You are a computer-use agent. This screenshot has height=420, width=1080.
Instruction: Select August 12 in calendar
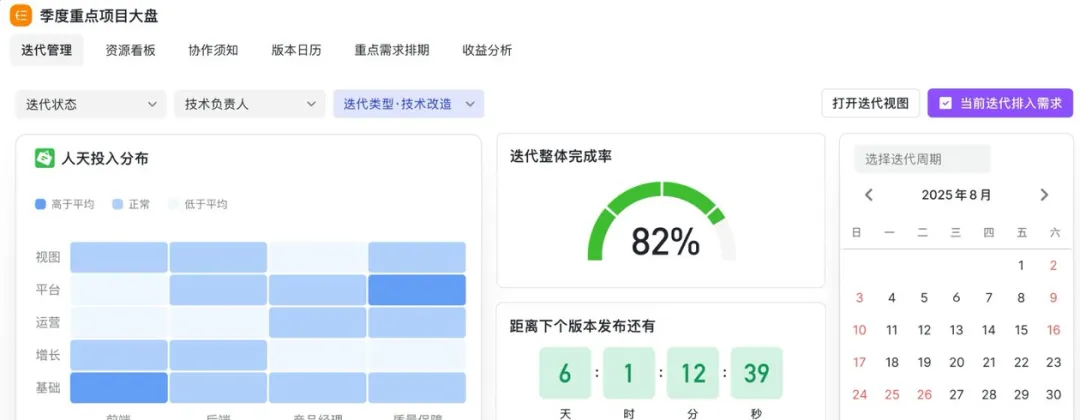924,330
